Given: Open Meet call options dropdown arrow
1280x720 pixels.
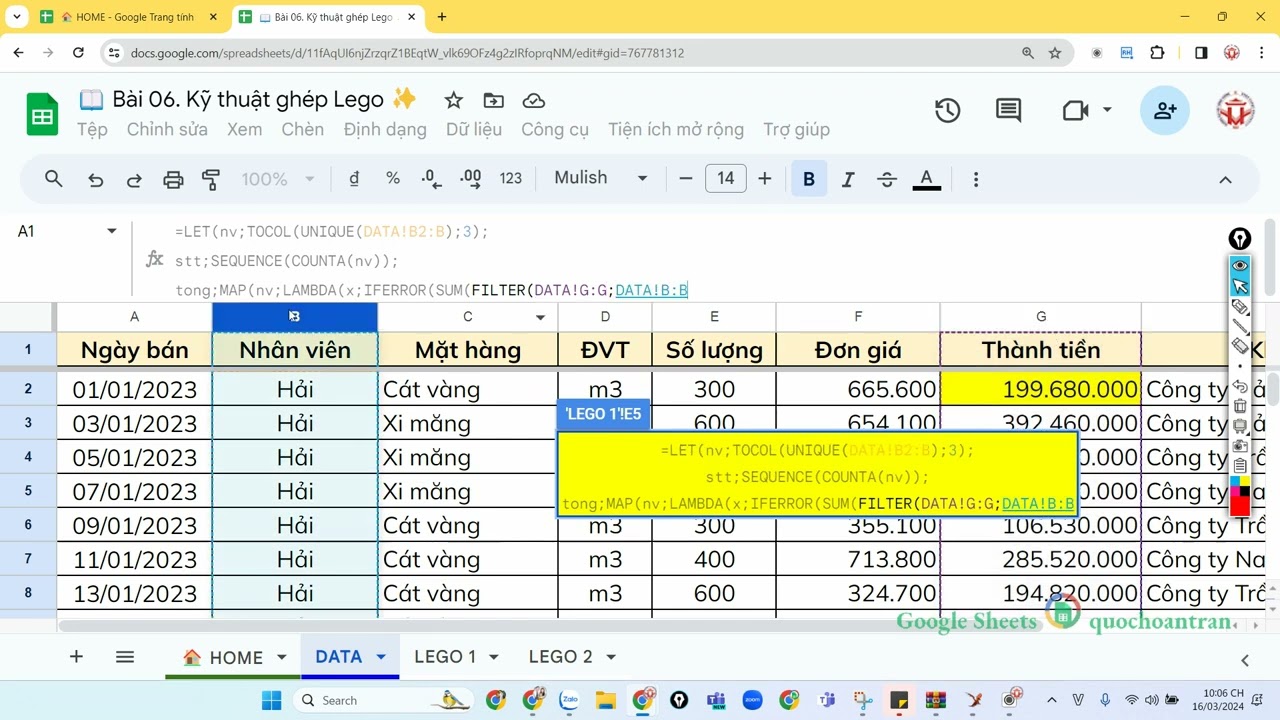Looking at the screenshot, I should point(1107,110).
